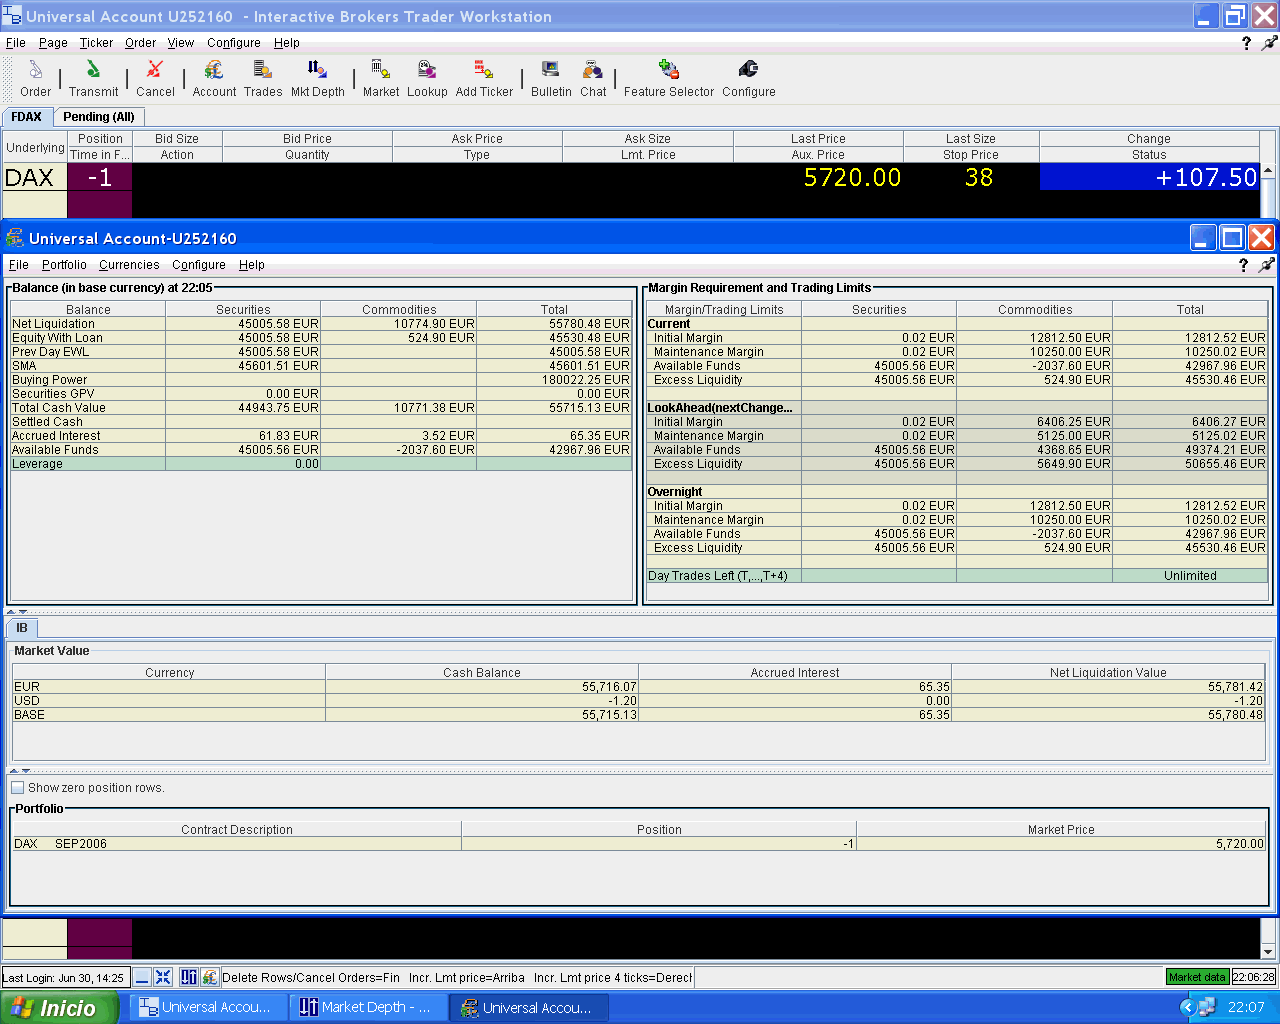Click the Buying Power total 180022.25 EUR
Image resolution: width=1280 pixels, height=1024 pixels.
pos(586,380)
